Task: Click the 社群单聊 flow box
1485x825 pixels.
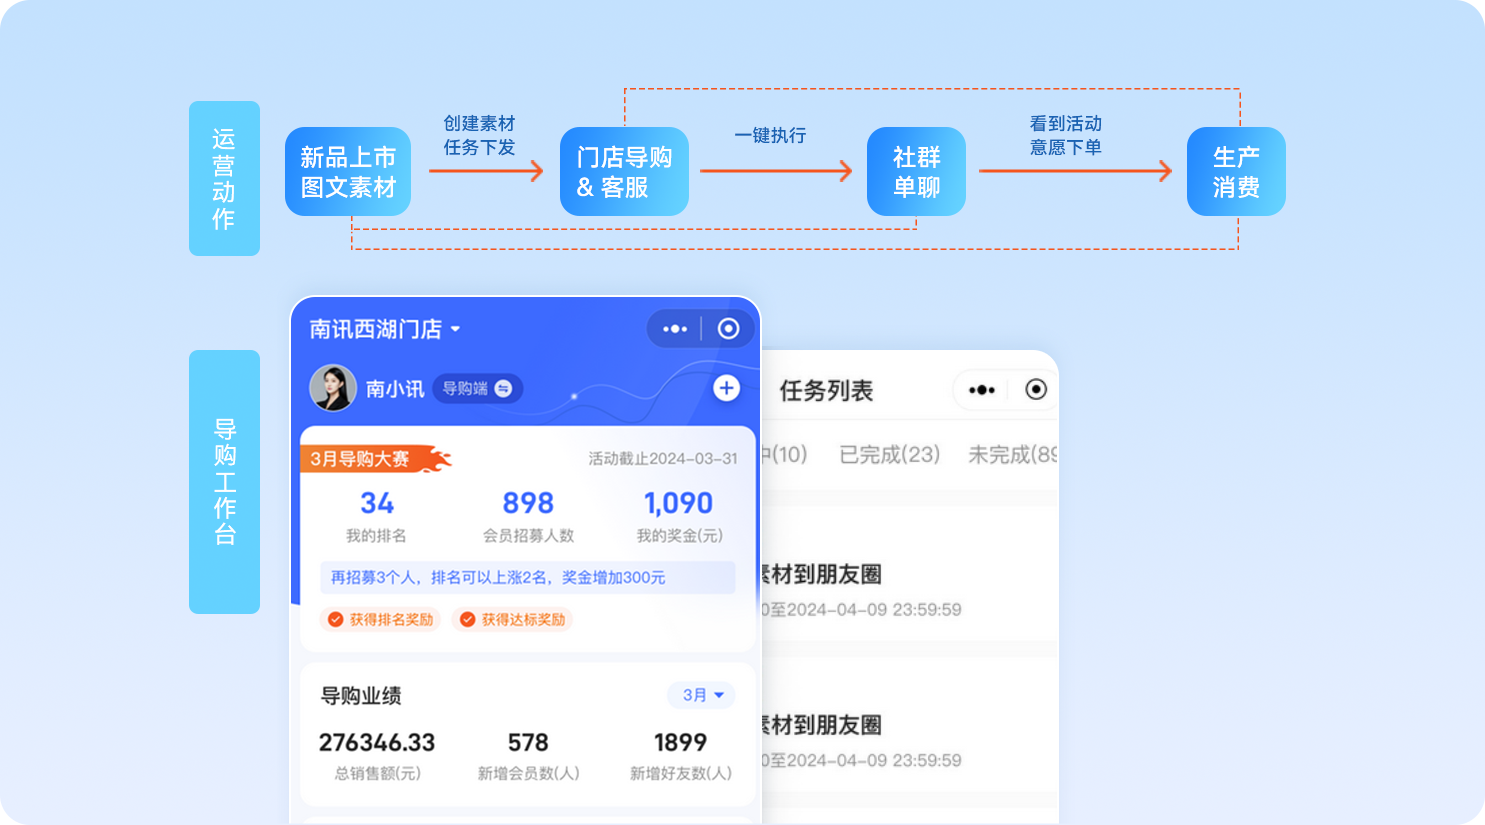Action: (916, 172)
